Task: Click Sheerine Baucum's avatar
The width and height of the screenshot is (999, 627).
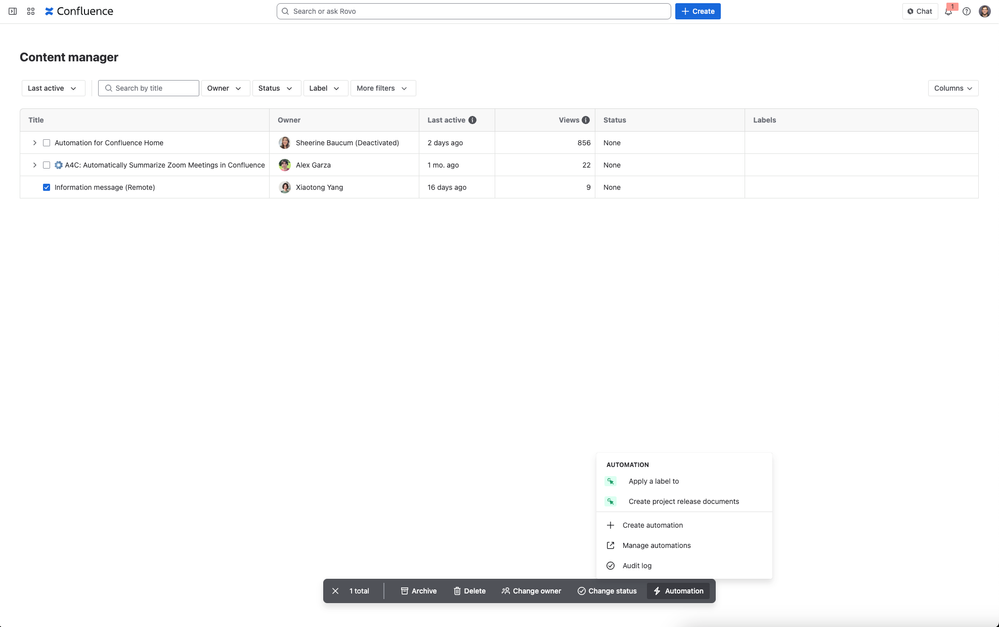Action: tap(285, 143)
